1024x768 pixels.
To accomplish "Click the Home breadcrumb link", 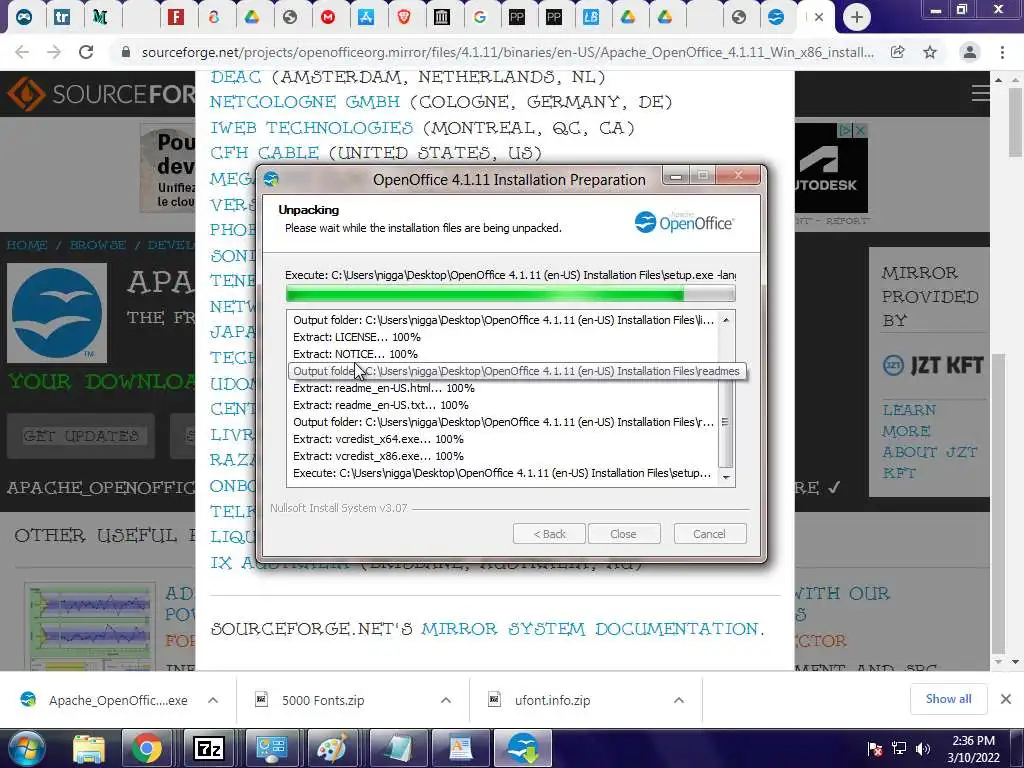I will pyautogui.click(x=27, y=246).
